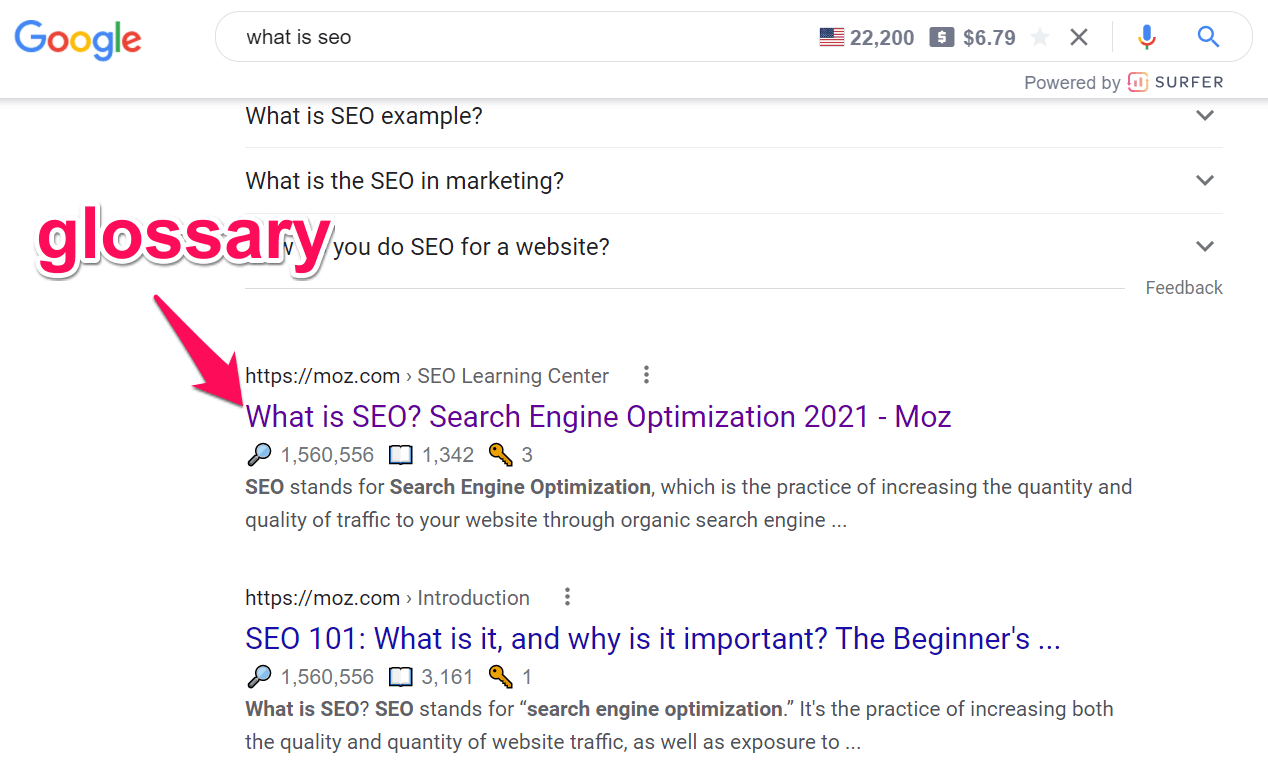The width and height of the screenshot is (1268, 783).
Task: Expand "What is the SEO in marketing?" question
Action: click(734, 181)
